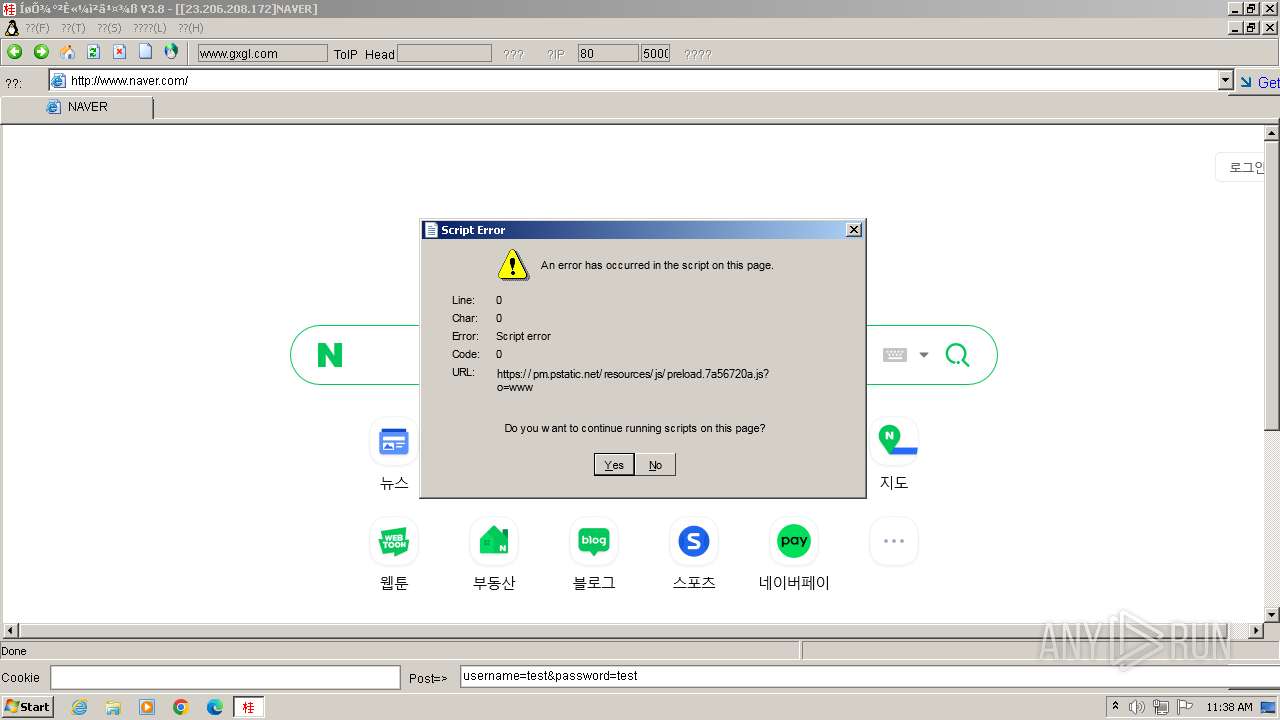Open the ??(F) menu

37,28
